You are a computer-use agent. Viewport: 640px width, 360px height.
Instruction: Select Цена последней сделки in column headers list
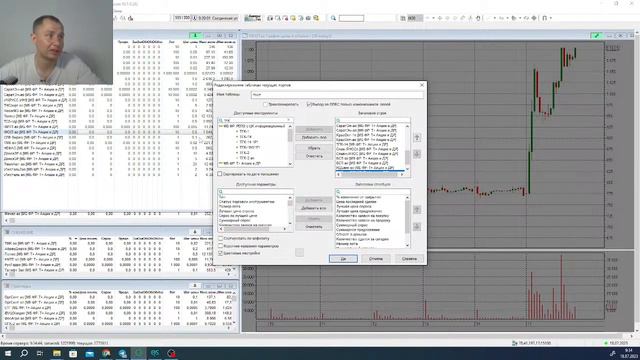(x=356, y=202)
